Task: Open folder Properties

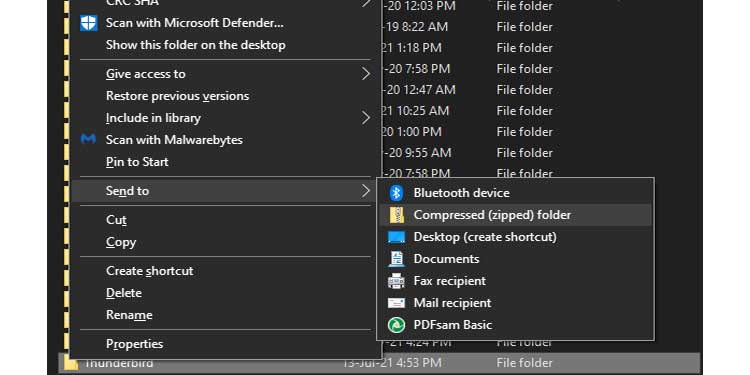Action: point(134,344)
